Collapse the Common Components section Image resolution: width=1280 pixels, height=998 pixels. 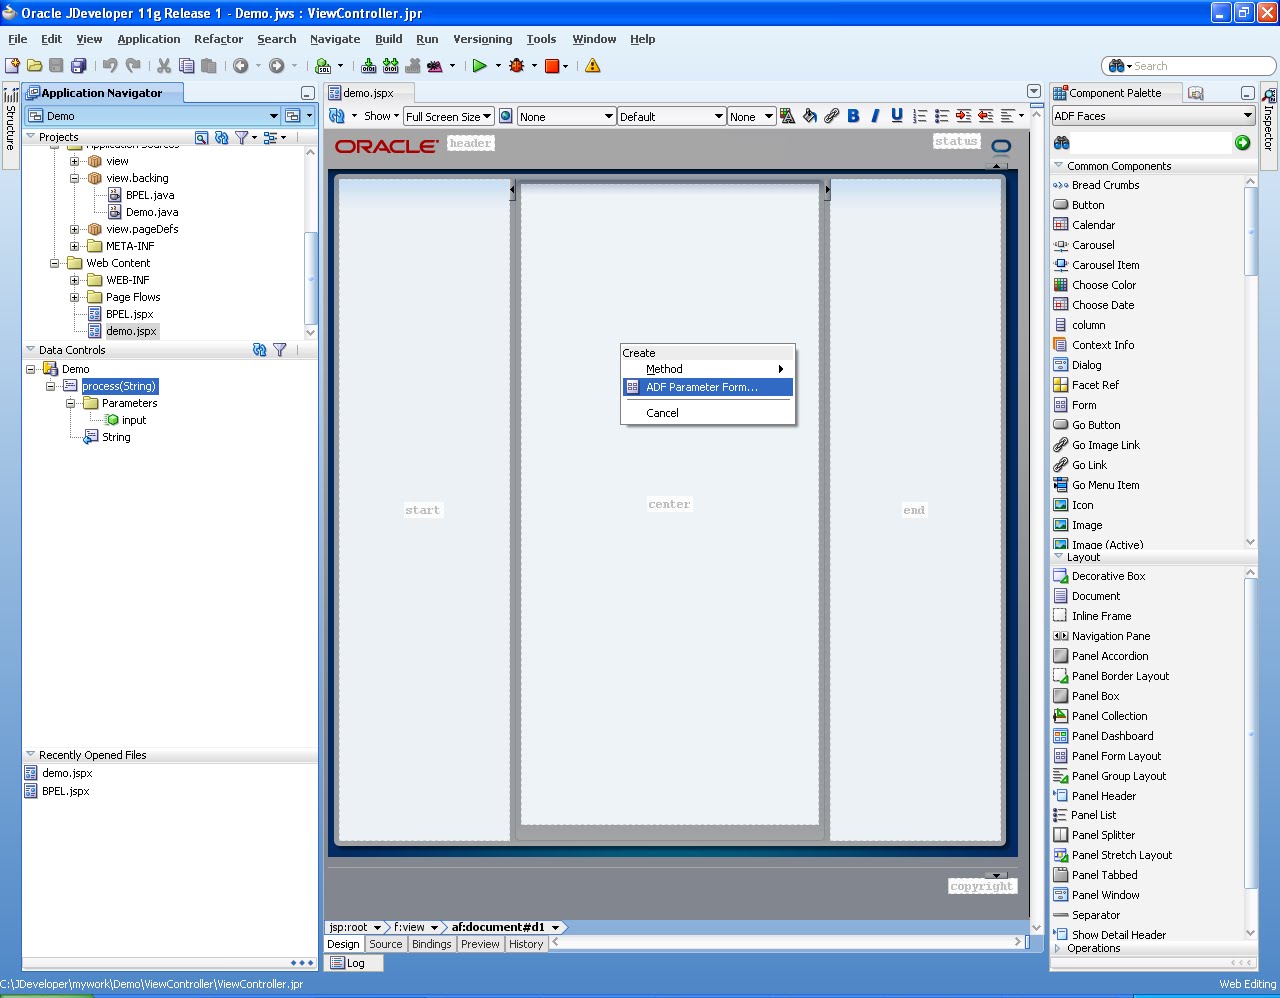pyautogui.click(x=1059, y=166)
